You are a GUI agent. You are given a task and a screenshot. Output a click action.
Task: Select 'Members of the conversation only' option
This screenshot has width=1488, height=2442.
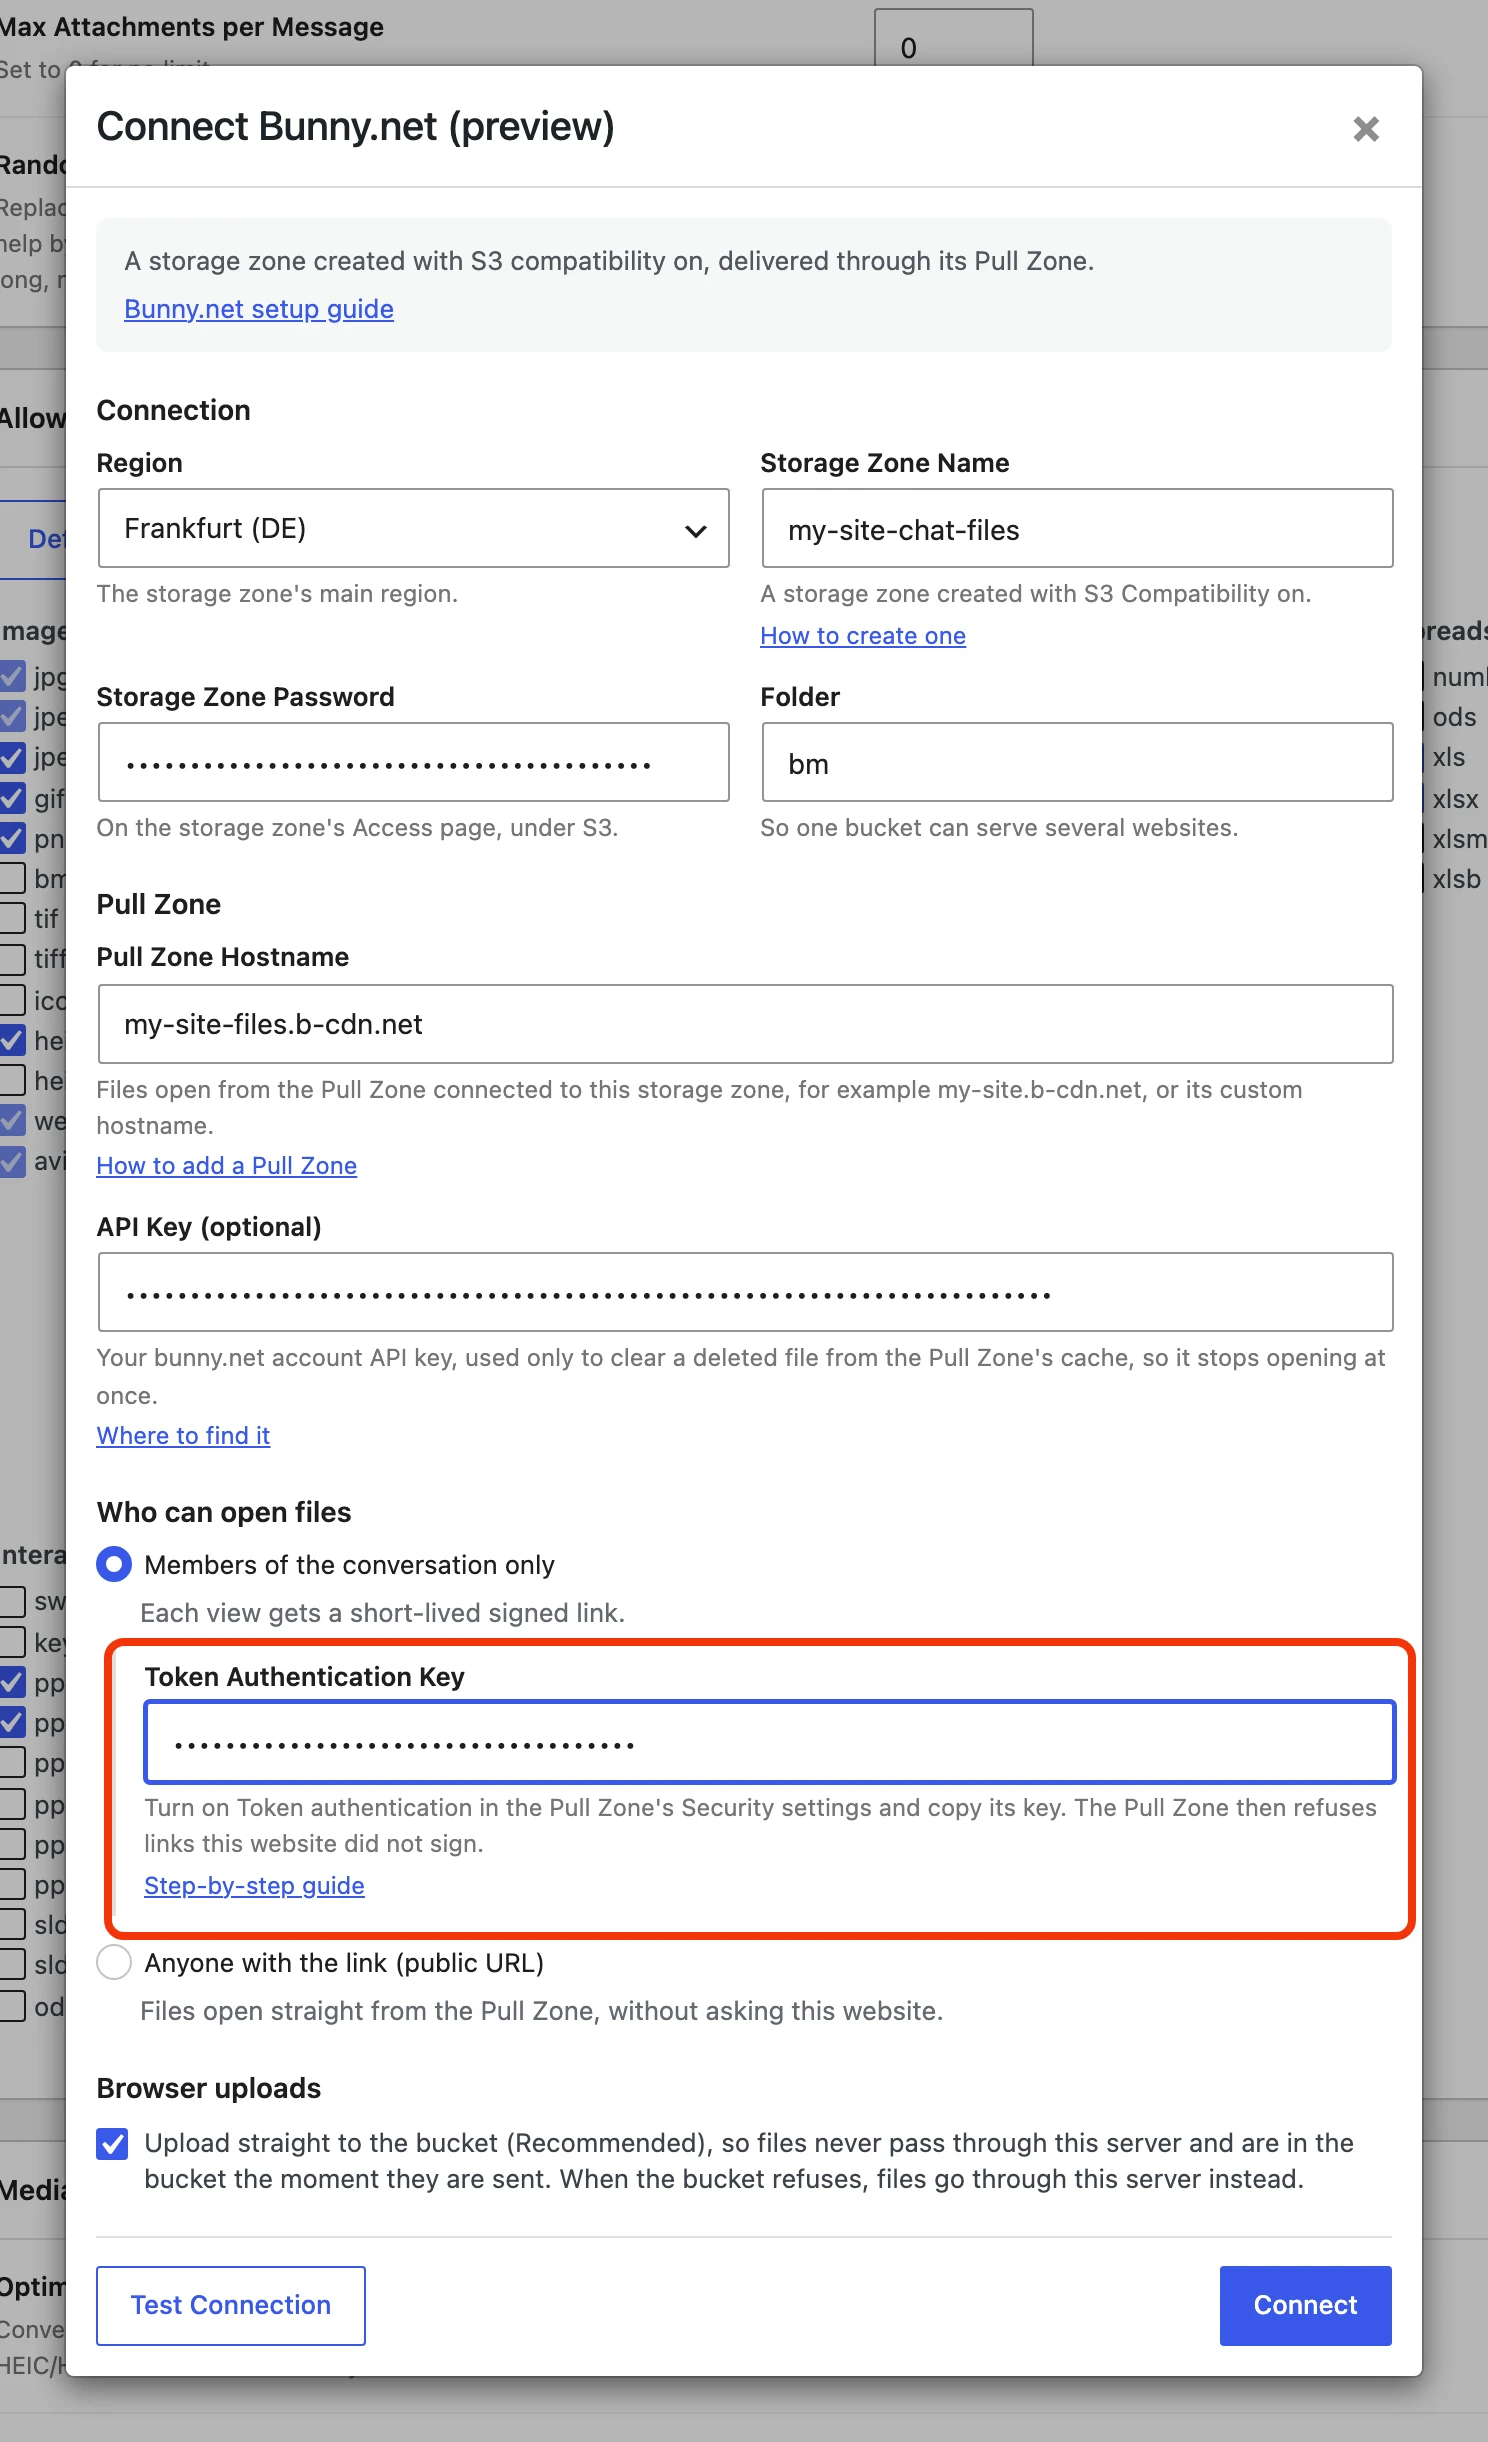[114, 1564]
